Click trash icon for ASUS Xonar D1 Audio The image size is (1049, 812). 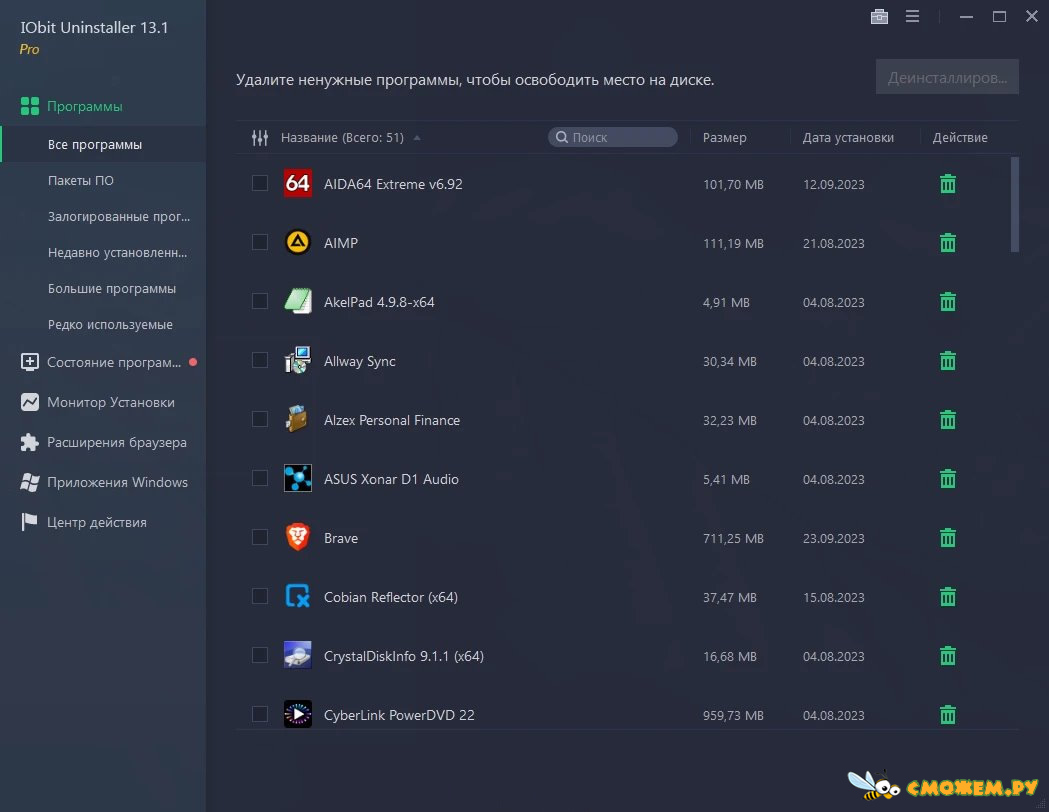[947, 479]
